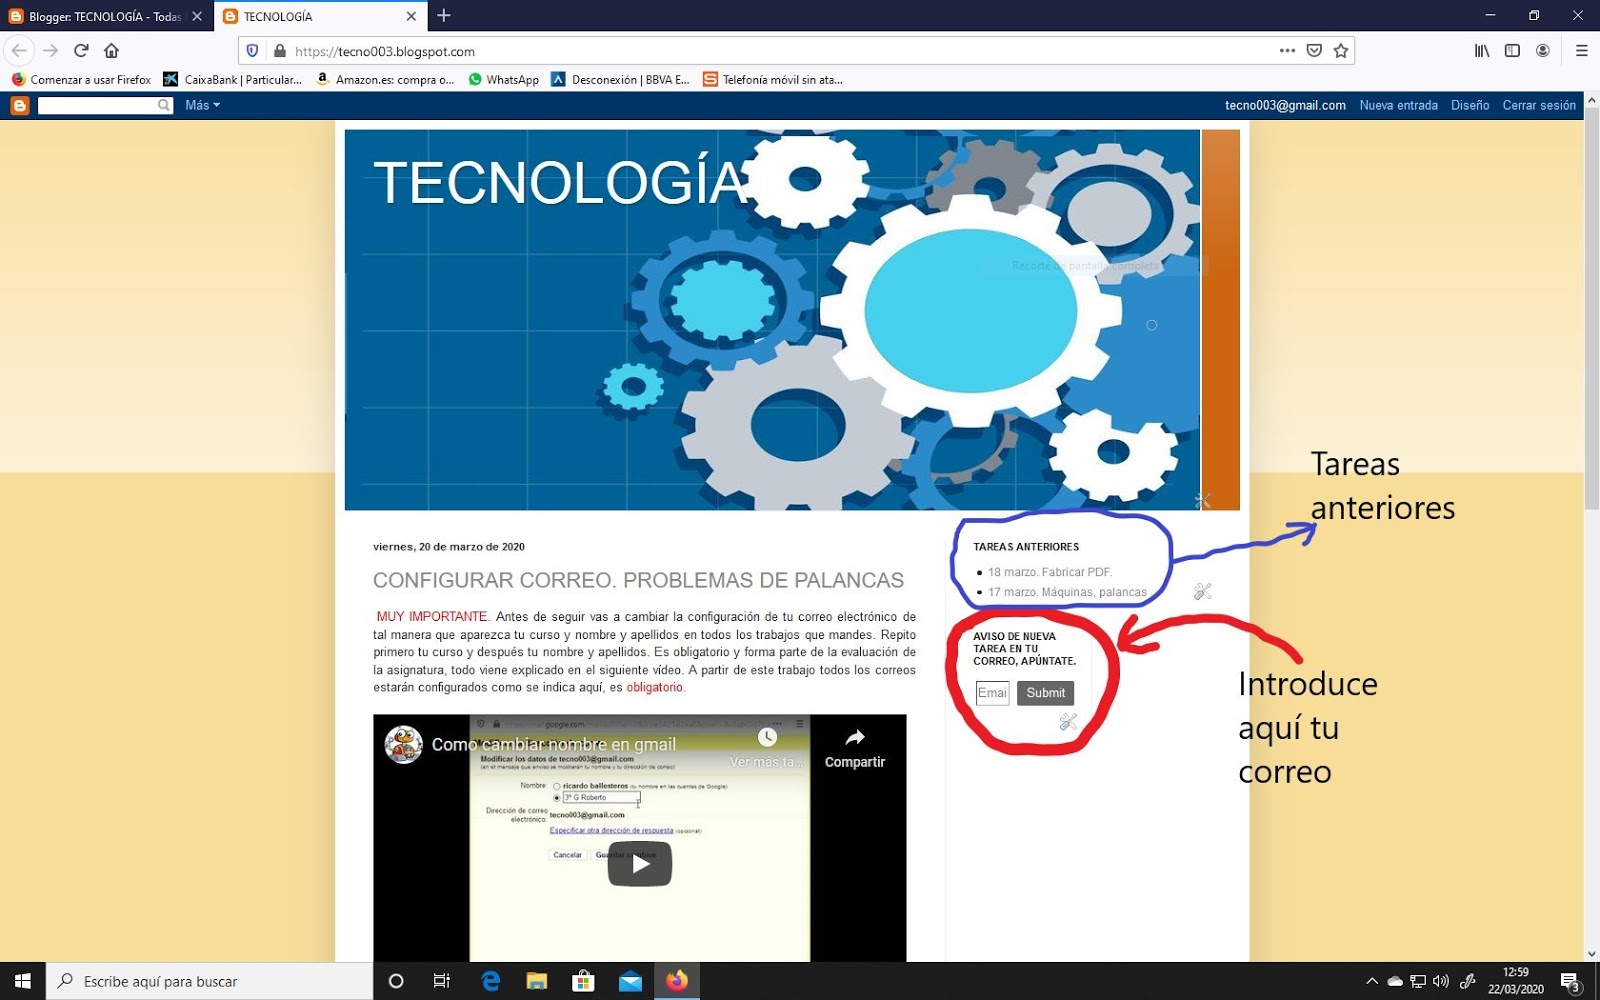Edit the Tareas Anteriores gadget with the wrench icon
The image size is (1600, 1000).
tap(1201, 591)
